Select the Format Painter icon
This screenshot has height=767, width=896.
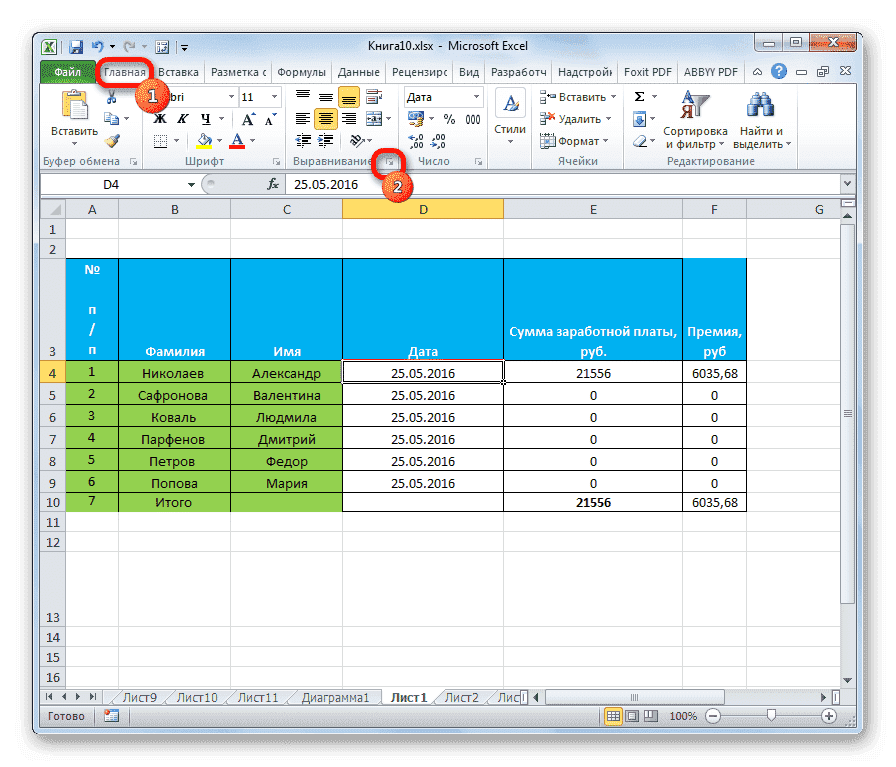tap(111, 141)
